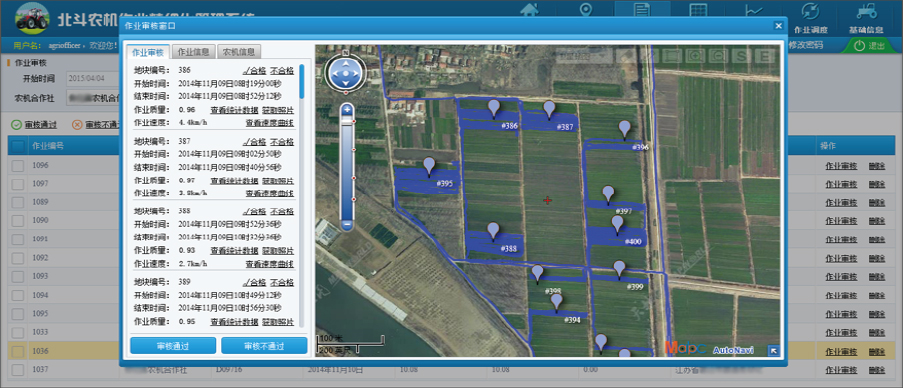Expand the map corner overview arrow
This screenshot has height=388, width=903.
pyautogui.click(x=774, y=349)
